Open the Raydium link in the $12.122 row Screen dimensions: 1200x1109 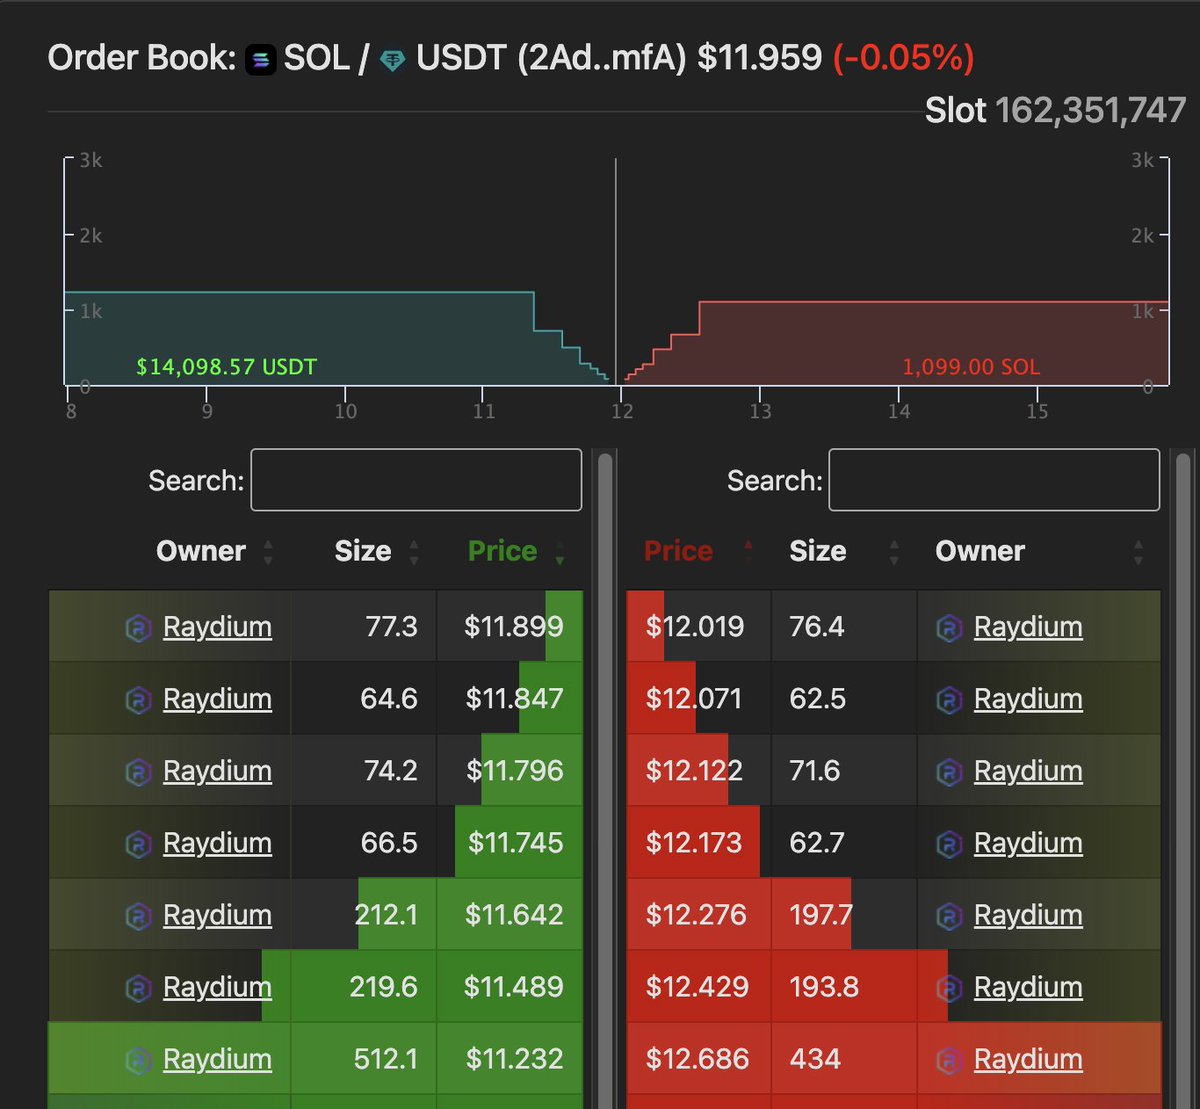pos(1028,771)
